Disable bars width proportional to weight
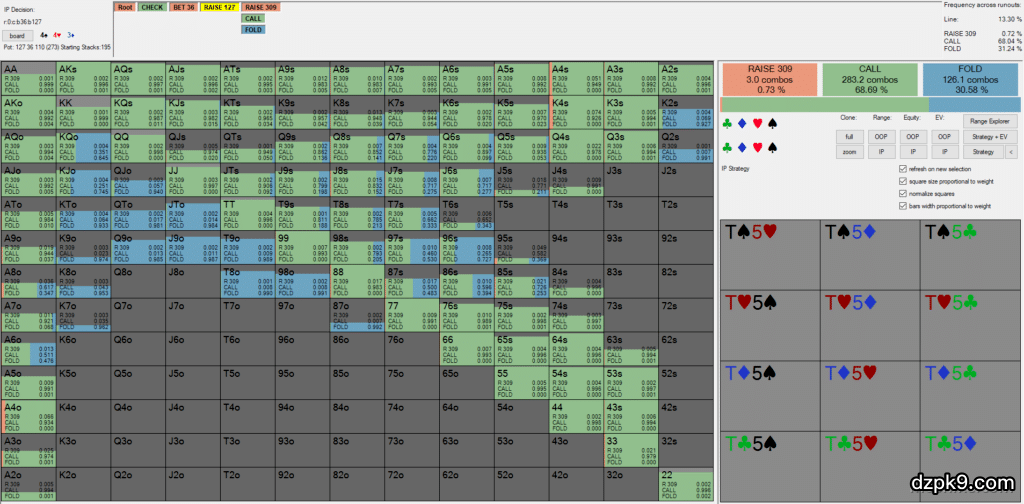 tap(903, 206)
